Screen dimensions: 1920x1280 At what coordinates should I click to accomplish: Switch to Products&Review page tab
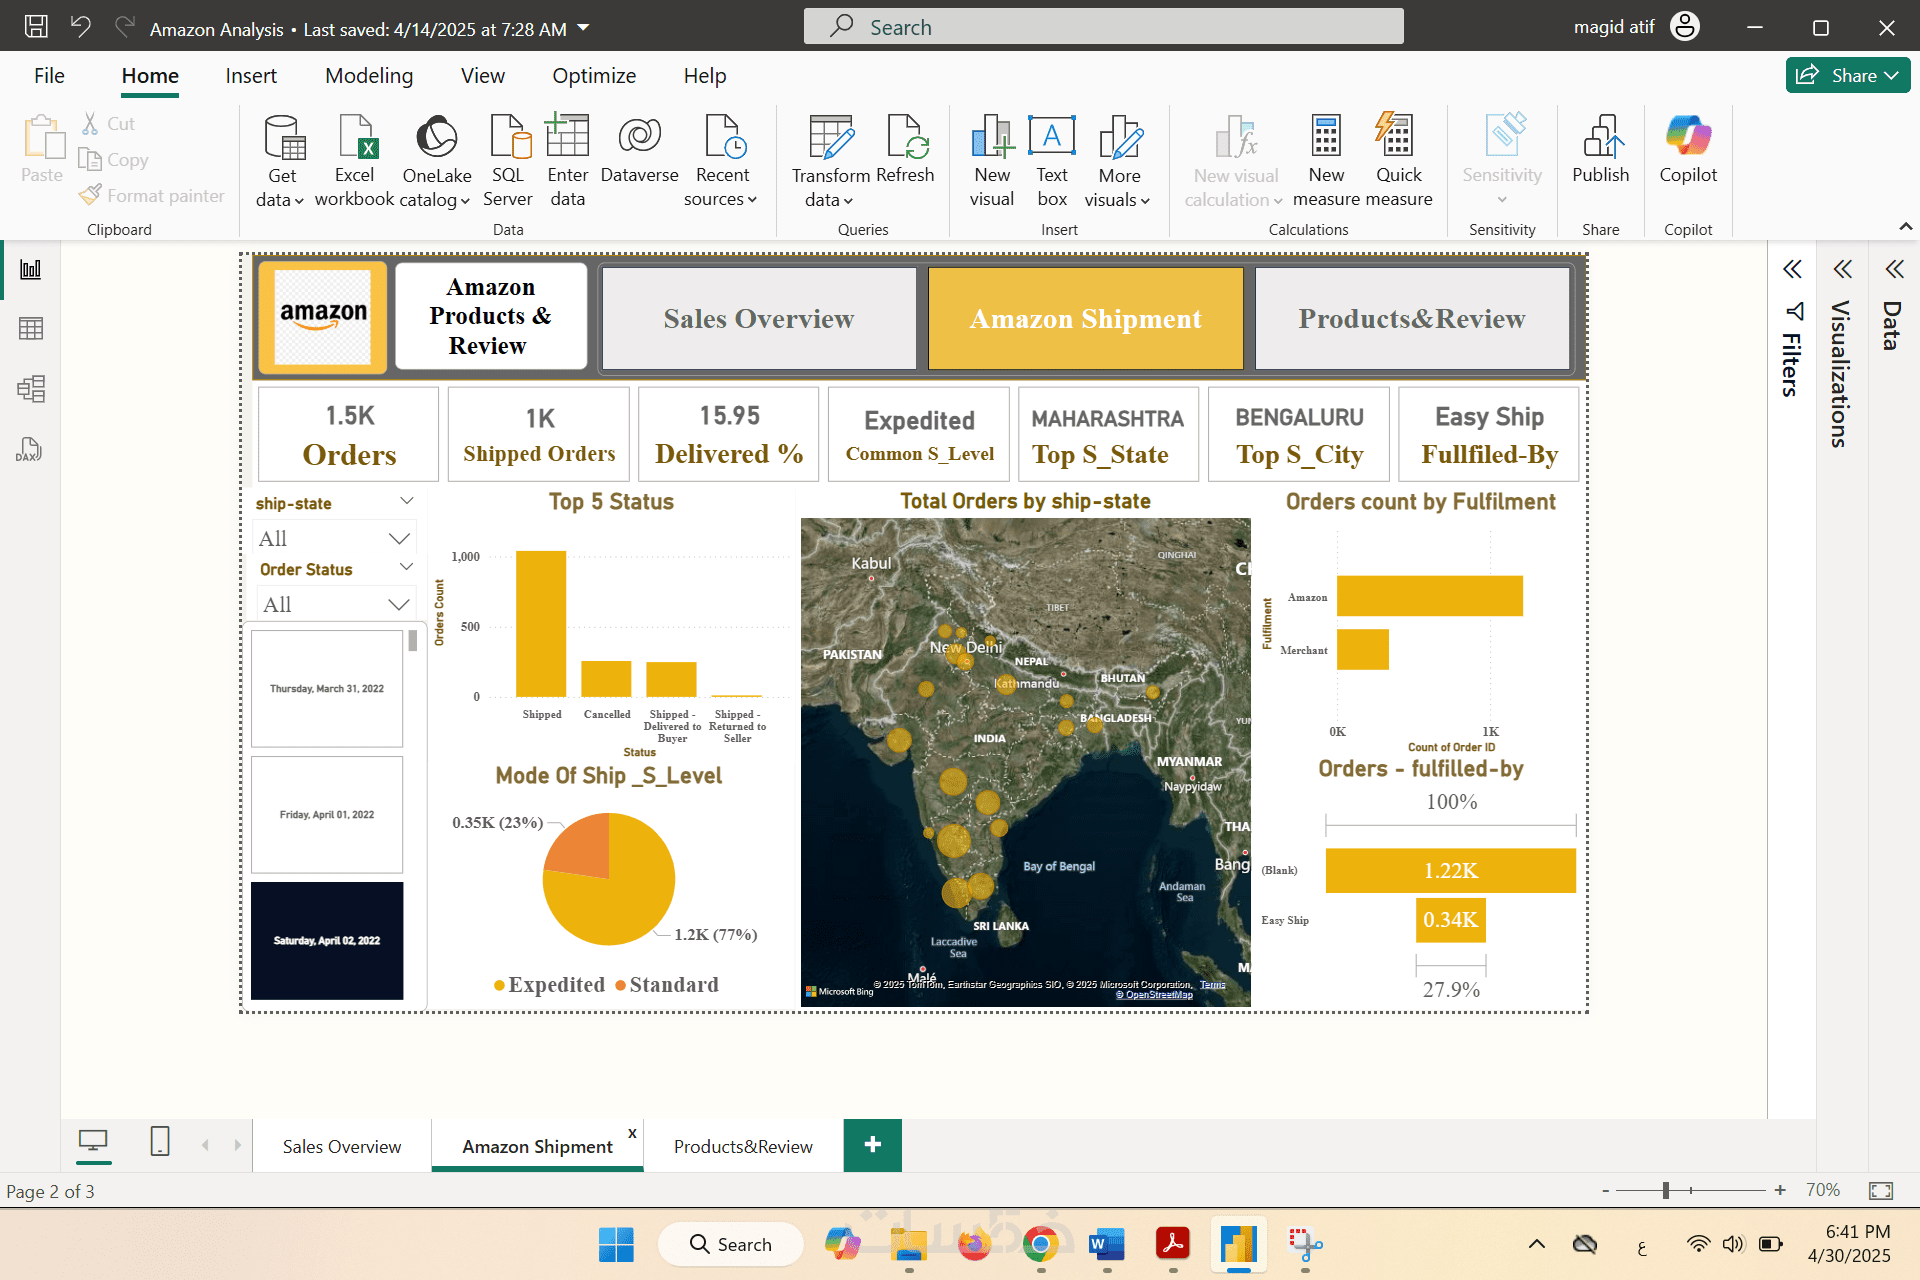point(742,1146)
